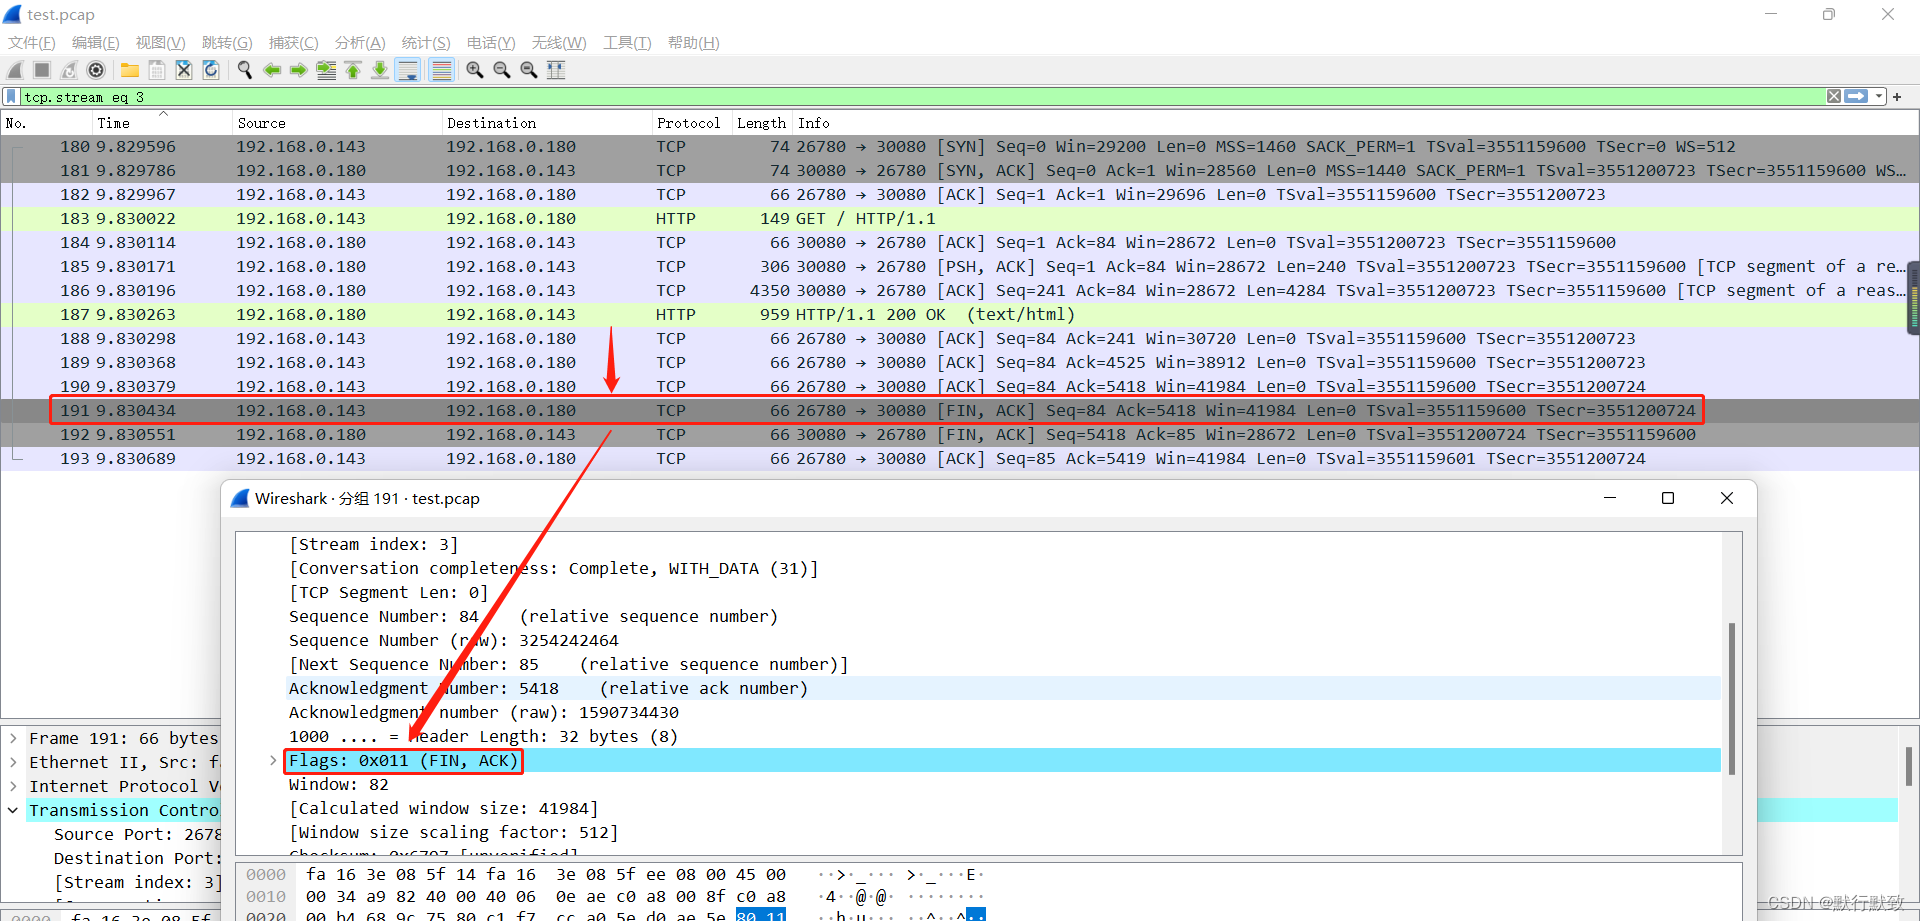The width and height of the screenshot is (1920, 921).
Task: Open the 跳转(G) menu
Action: click(x=227, y=43)
